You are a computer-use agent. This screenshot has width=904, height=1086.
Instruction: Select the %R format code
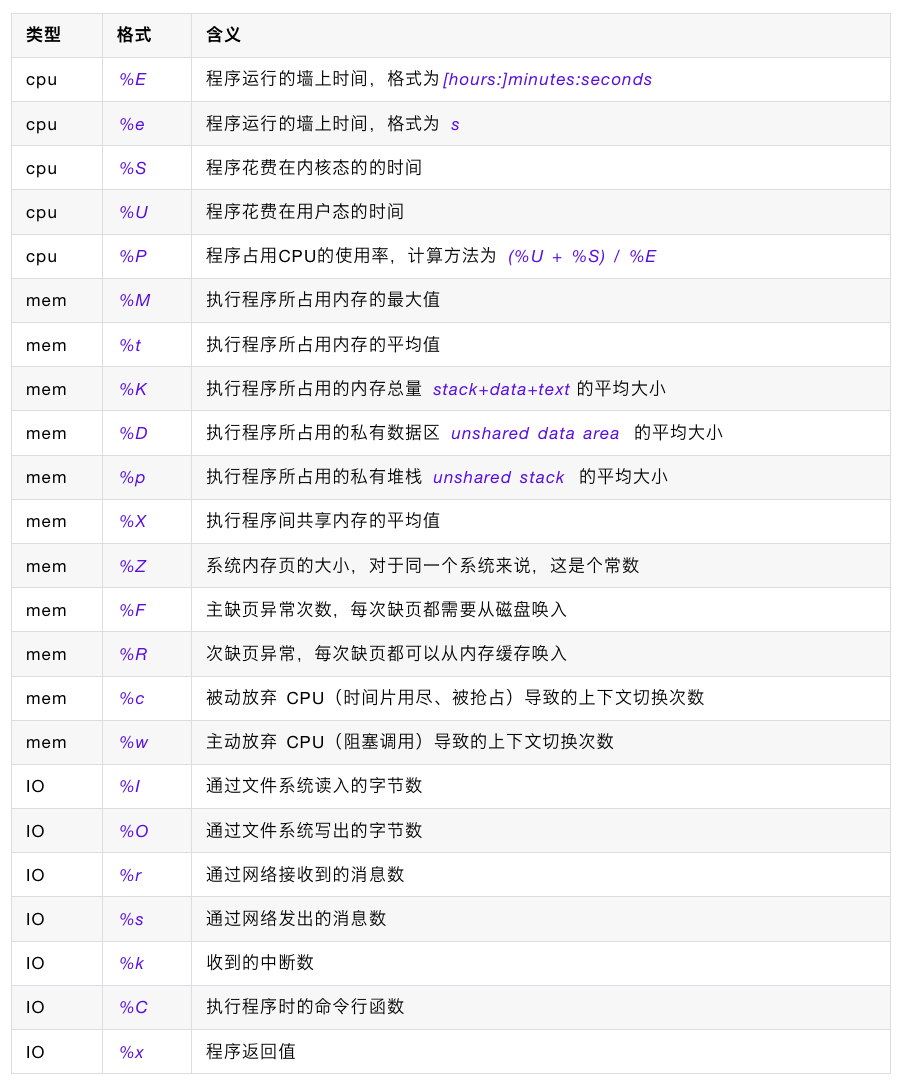[x=133, y=654]
